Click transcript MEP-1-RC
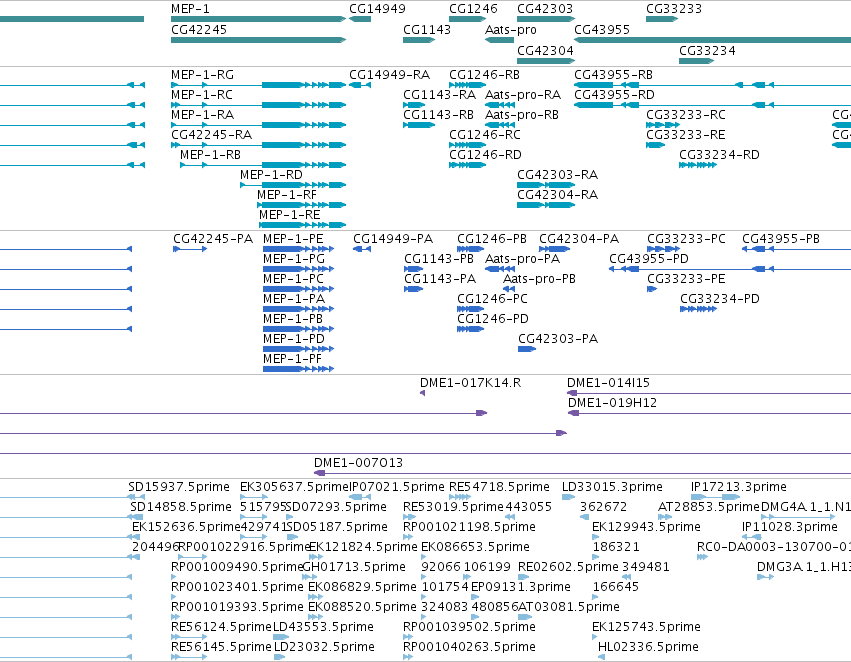Viewport: 851px width, 662px height. [258, 105]
